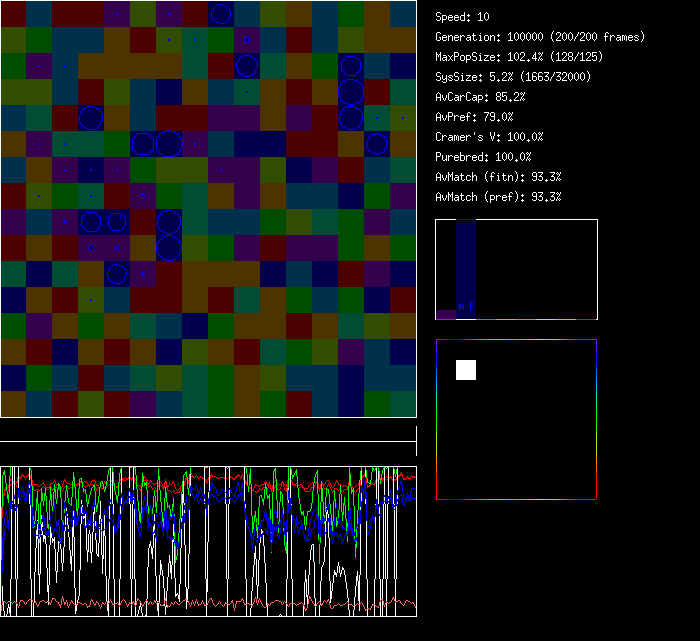This screenshot has height=641, width=700.
Task: Click the Cramer's V: 100.0% line
Action: click(490, 137)
